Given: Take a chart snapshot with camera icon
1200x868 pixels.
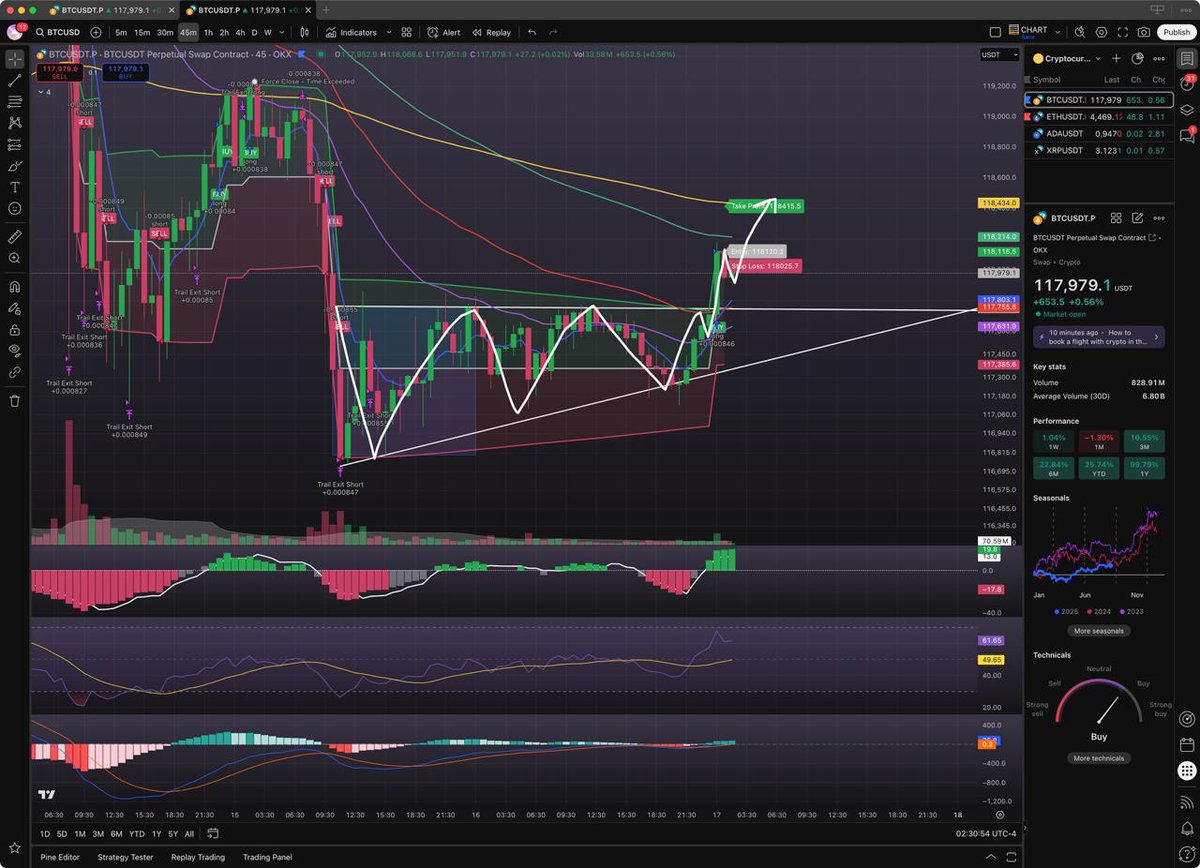Looking at the screenshot, I should pos(1143,32).
